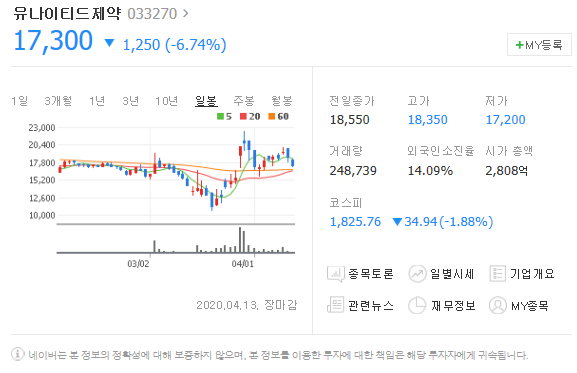Image resolution: width=577 pixels, height=373 pixels.
Task: Click the 23,000 price axis label
Action: pos(42,128)
